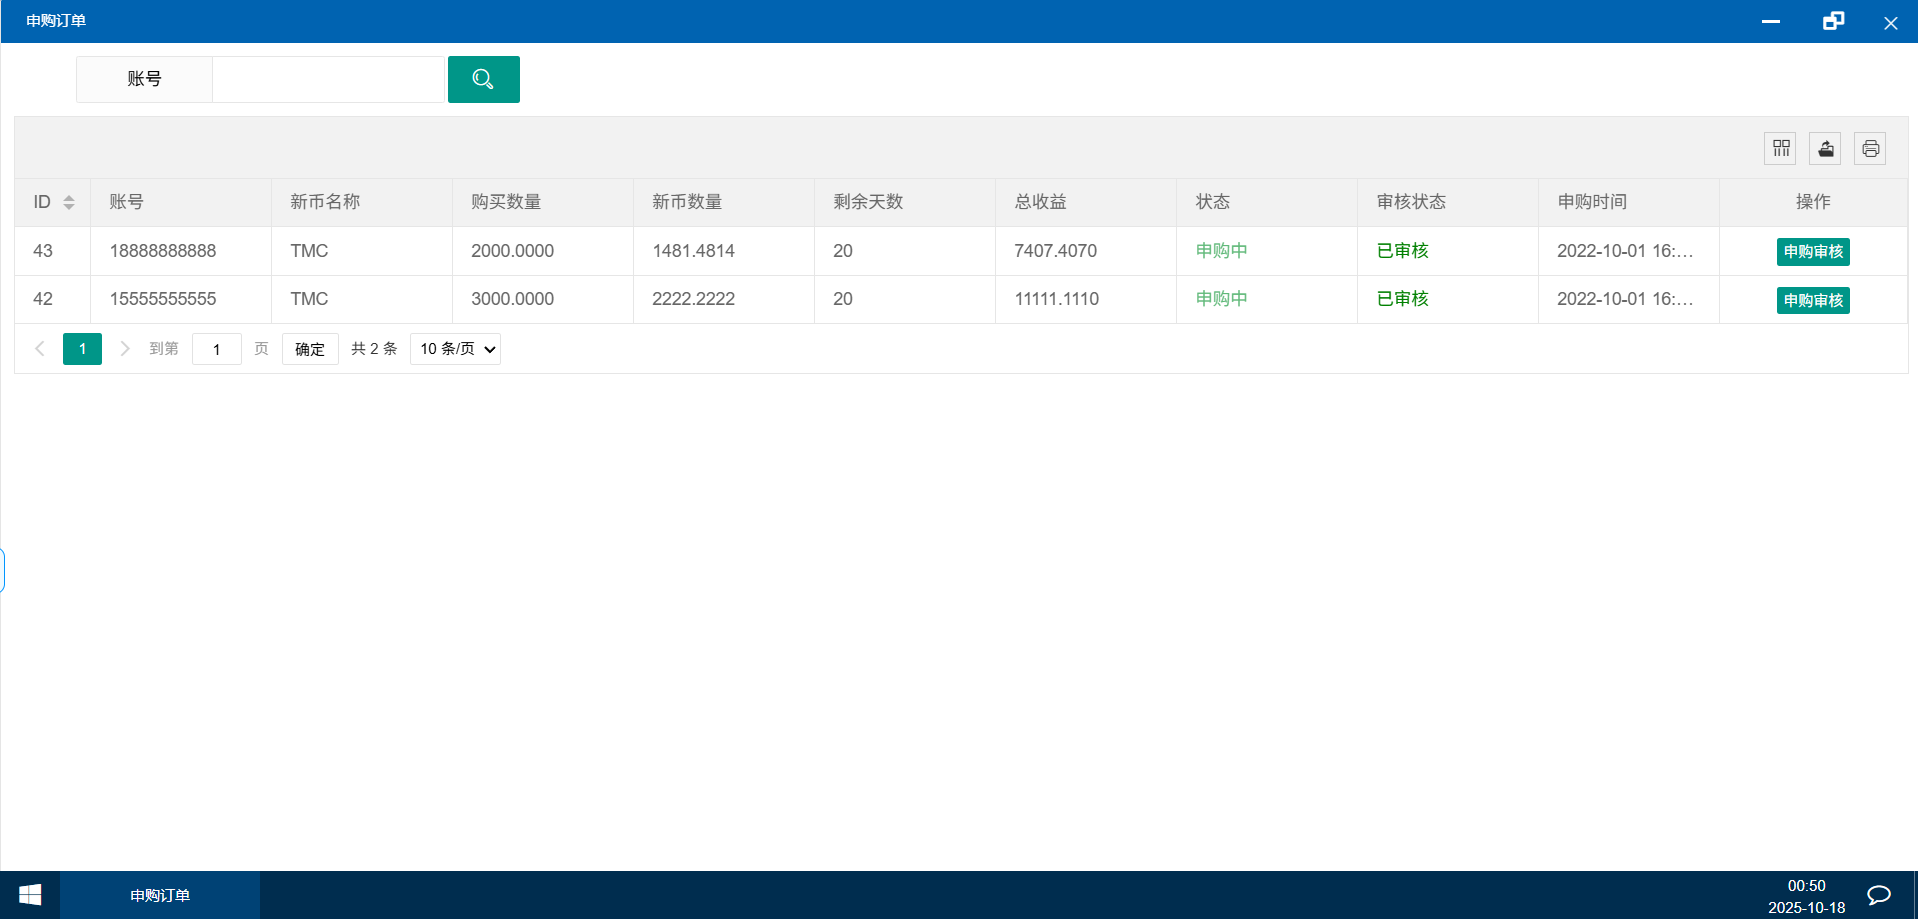Click the print table icon
Image resolution: width=1918 pixels, height=919 pixels.
pyautogui.click(x=1870, y=149)
